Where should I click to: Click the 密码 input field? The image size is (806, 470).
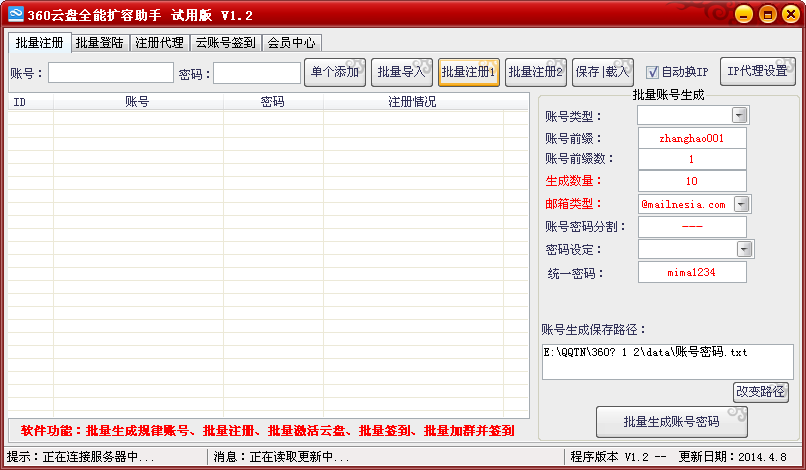coord(257,73)
